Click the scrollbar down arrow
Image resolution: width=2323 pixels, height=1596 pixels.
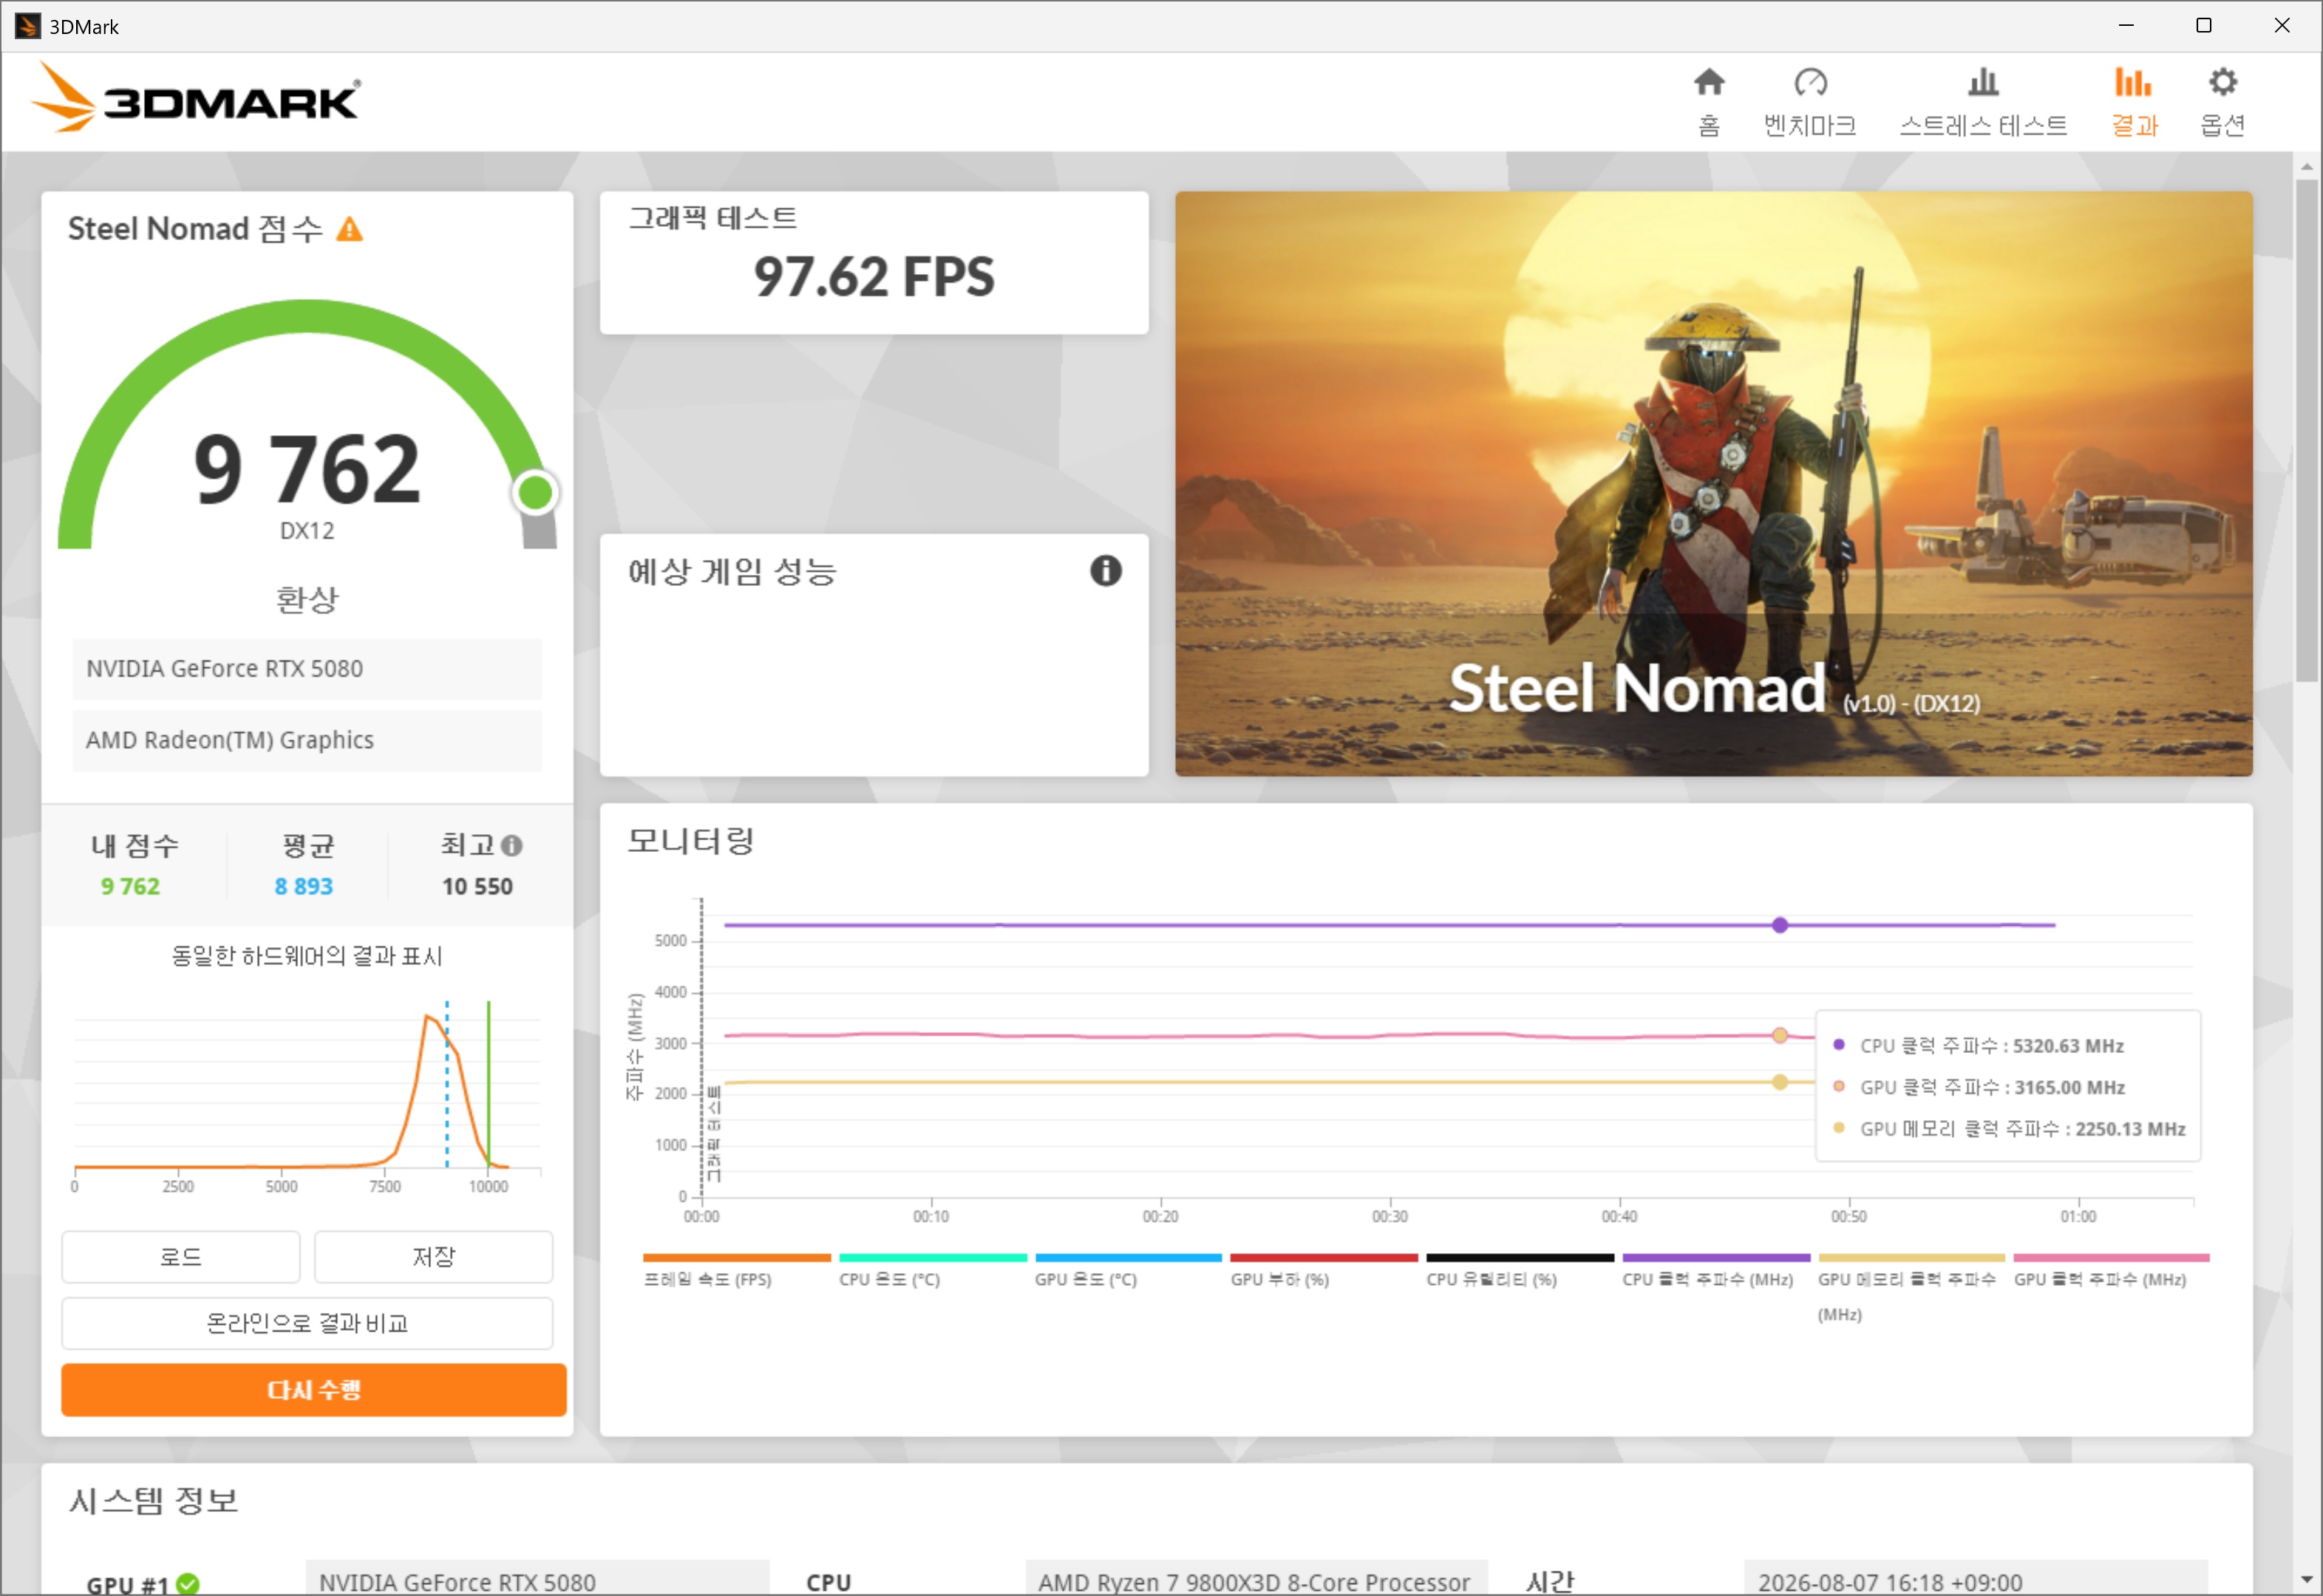(x=2306, y=1580)
